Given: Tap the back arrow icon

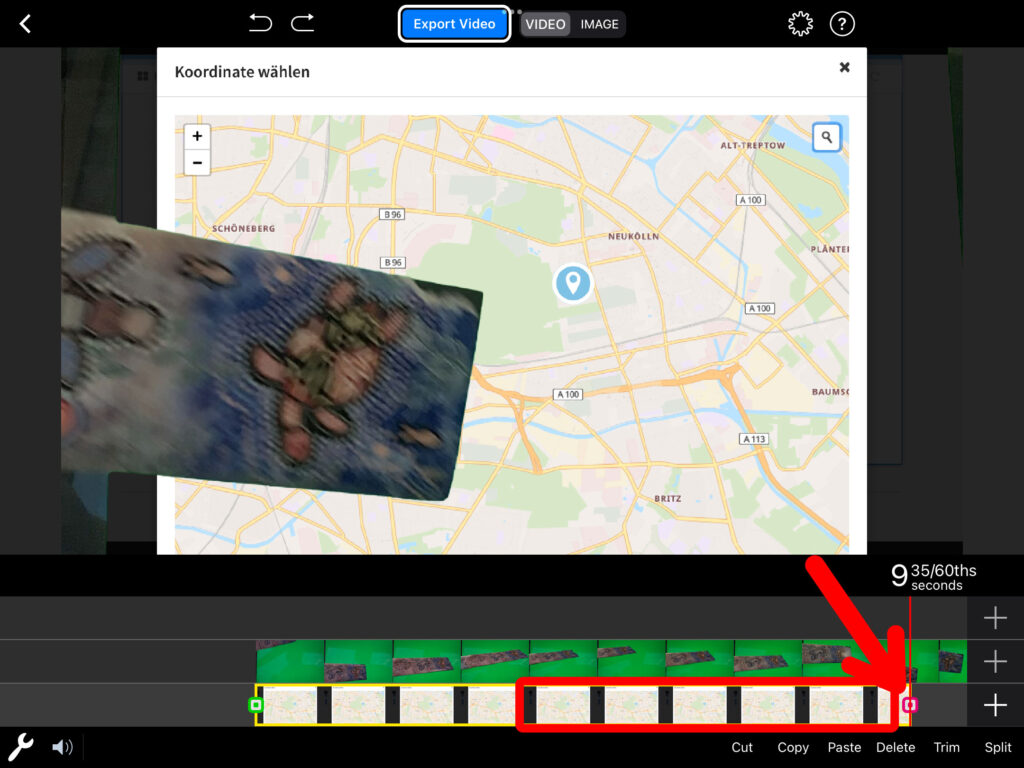Looking at the screenshot, I should [x=26, y=24].
